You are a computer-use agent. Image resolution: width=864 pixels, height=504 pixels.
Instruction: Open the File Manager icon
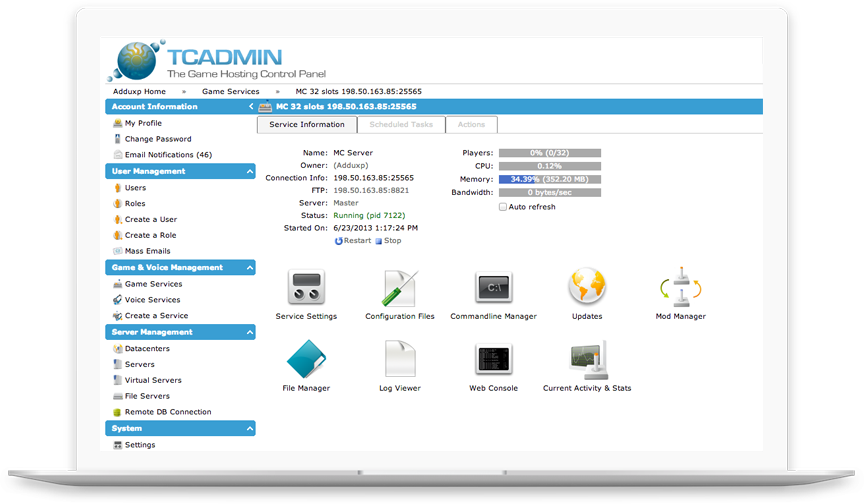coord(306,359)
